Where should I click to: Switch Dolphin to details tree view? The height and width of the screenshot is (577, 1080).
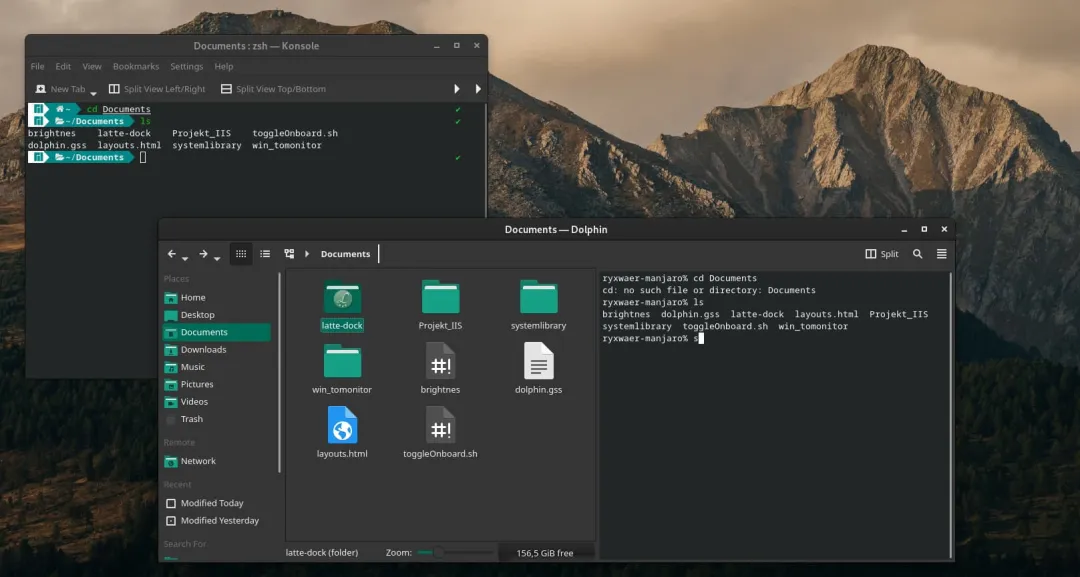coord(289,254)
